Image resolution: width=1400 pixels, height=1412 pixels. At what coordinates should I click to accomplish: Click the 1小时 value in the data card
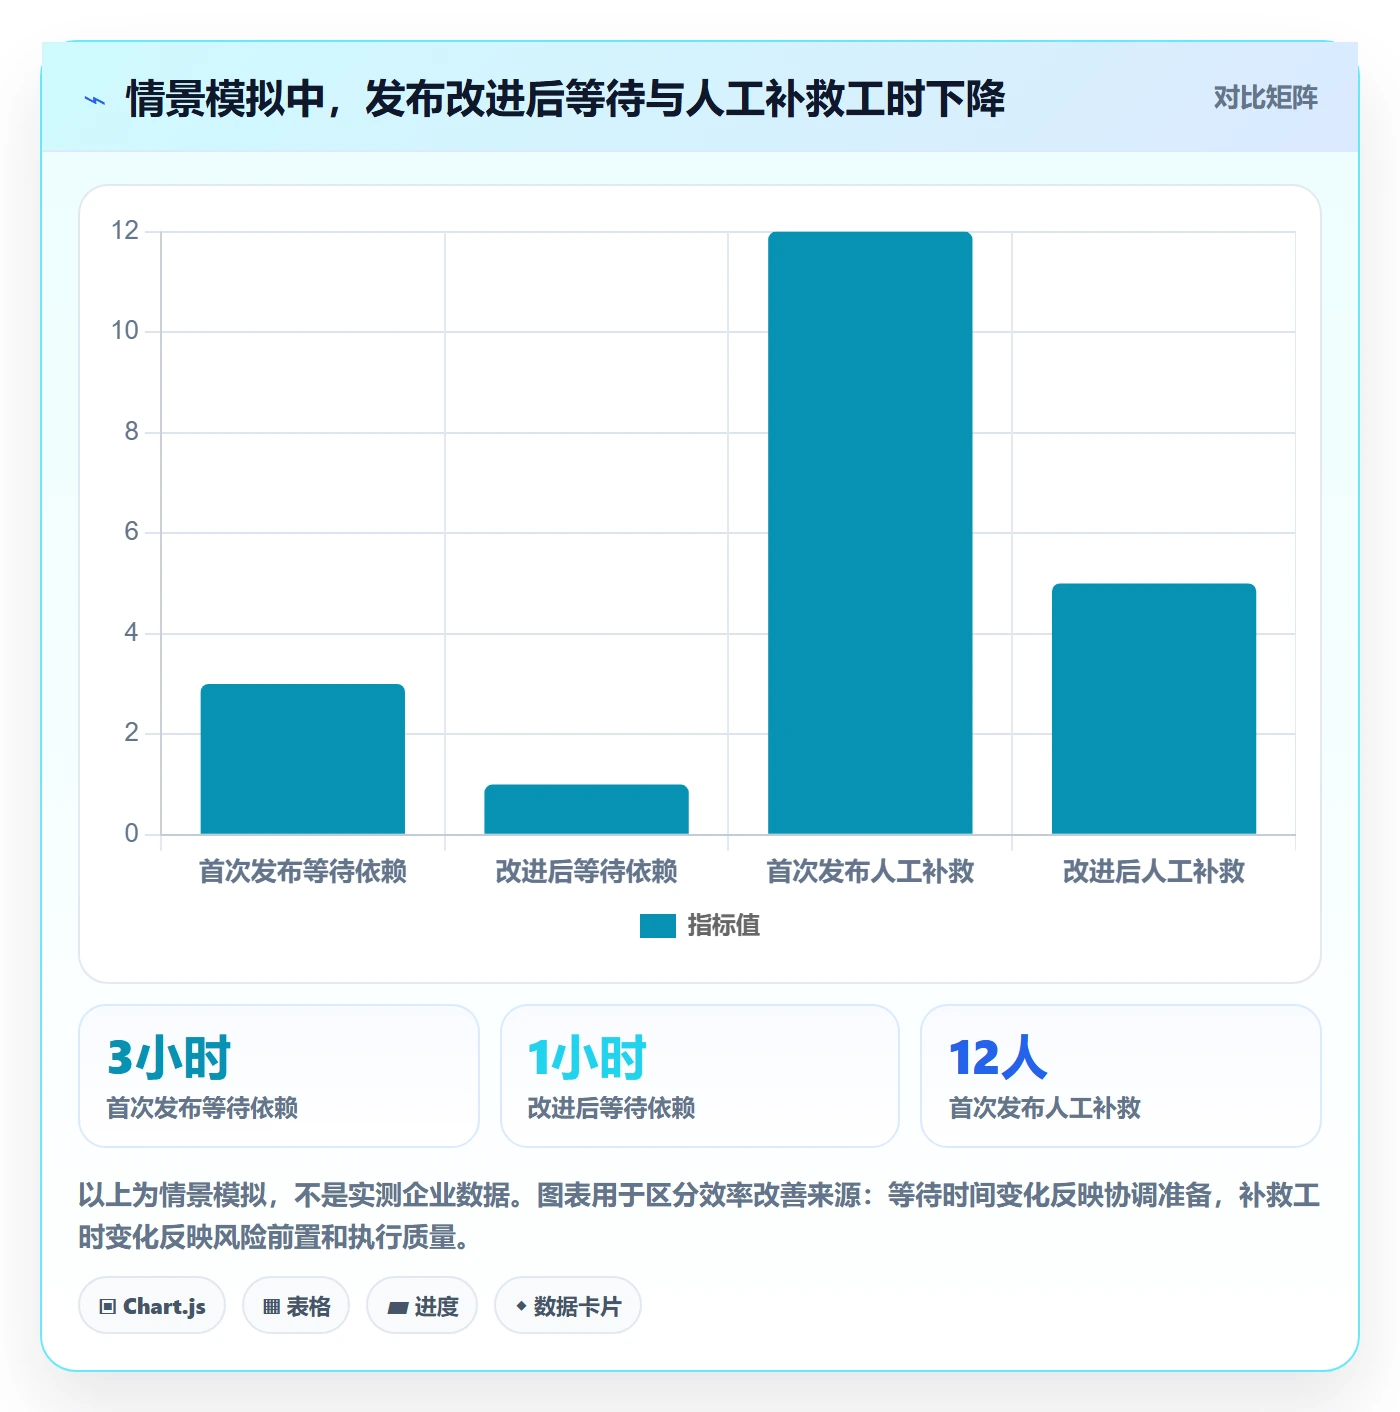587,1057
